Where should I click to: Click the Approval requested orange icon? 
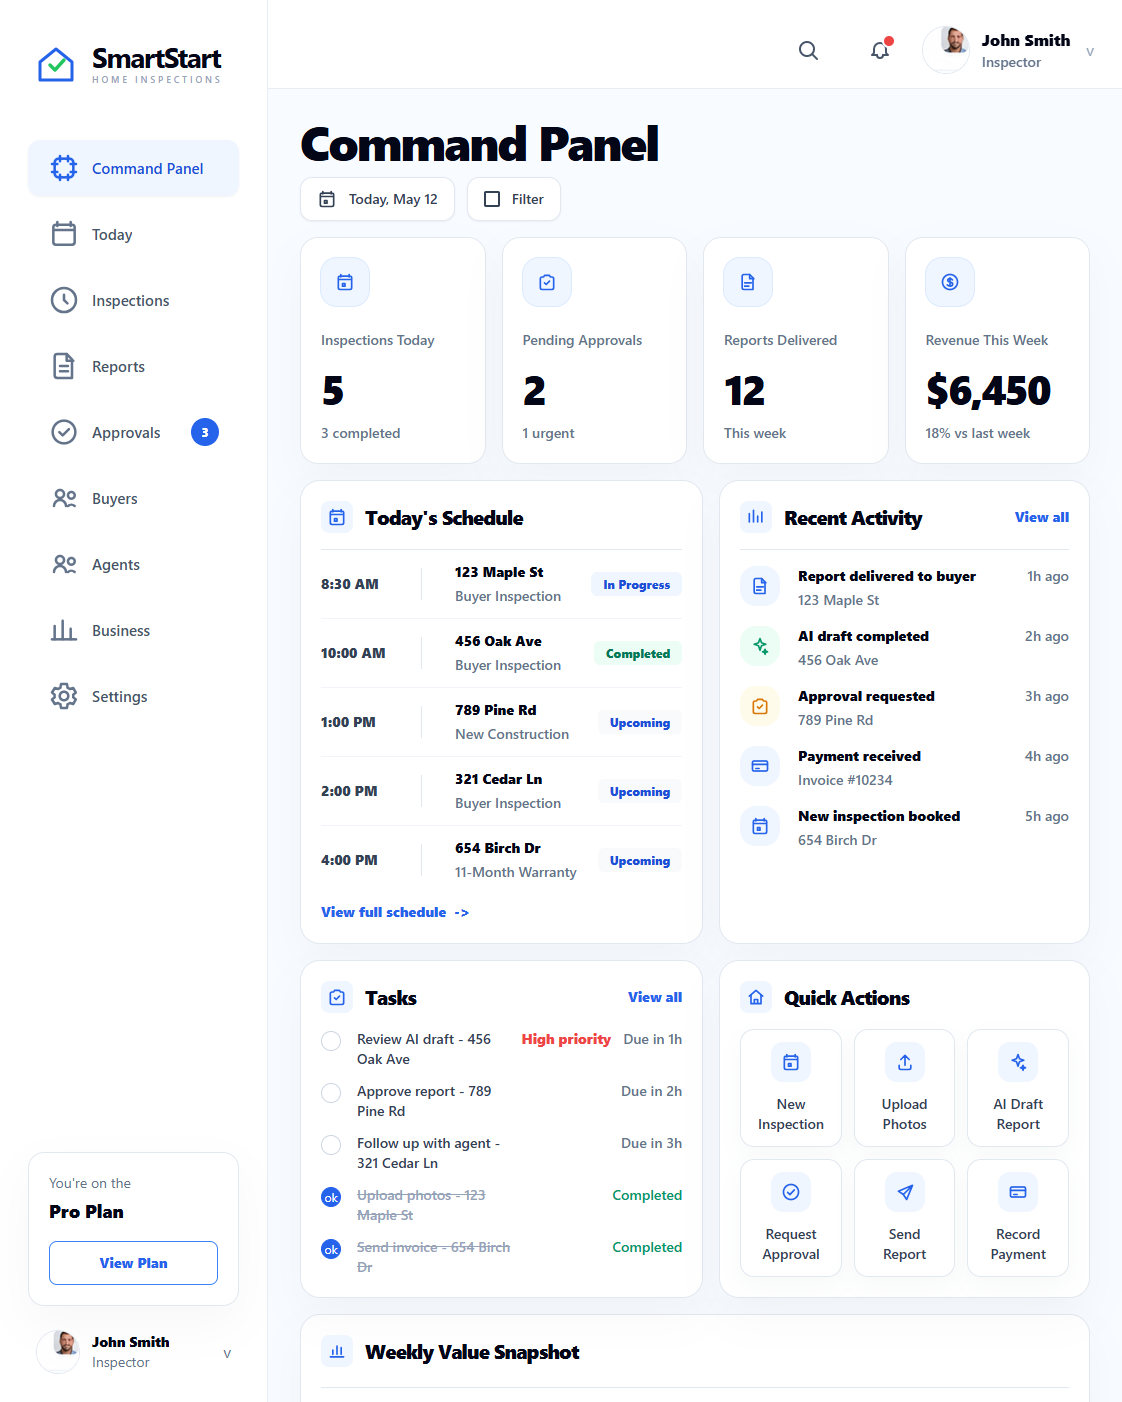[760, 706]
